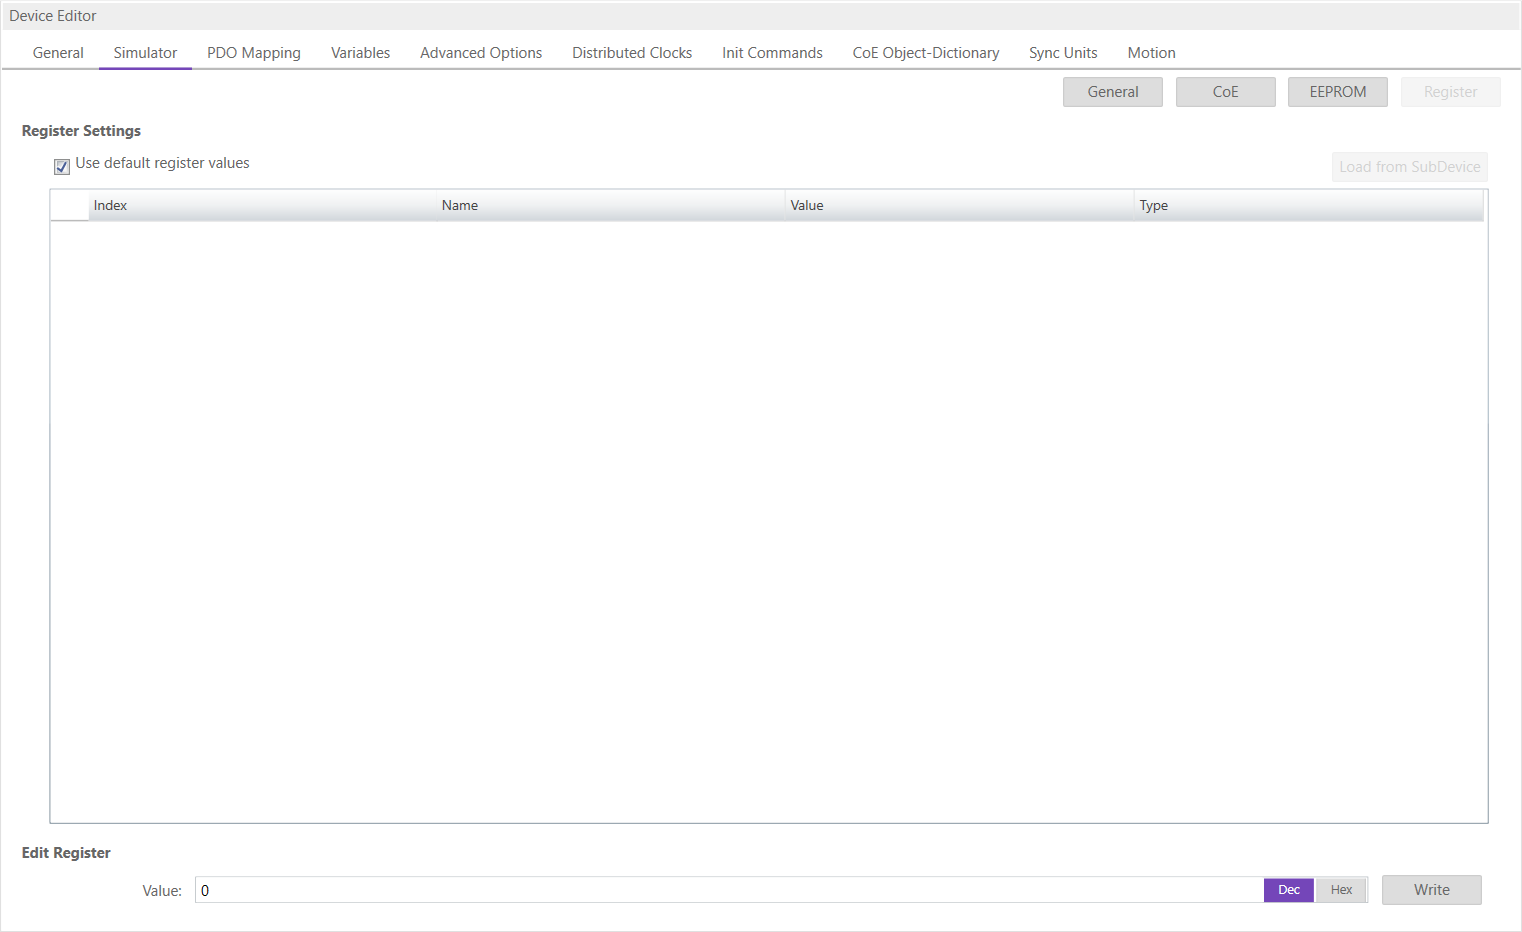
Task: Select the Simulator tab
Action: tap(145, 53)
